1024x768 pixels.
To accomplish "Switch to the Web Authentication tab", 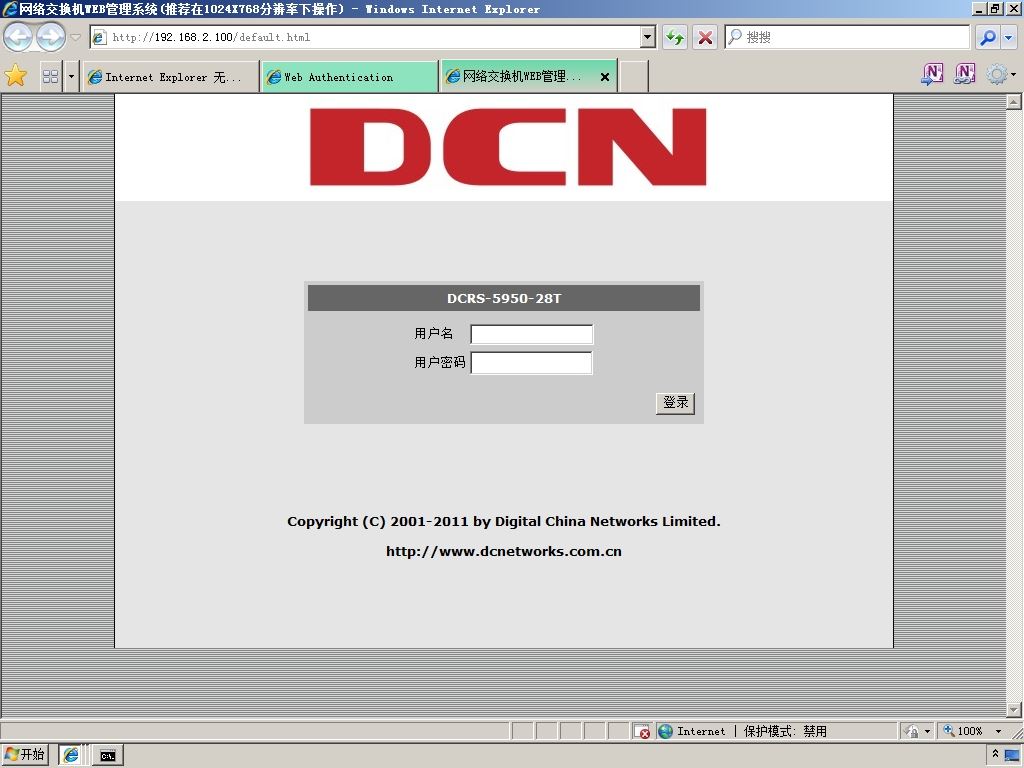I will point(349,76).
